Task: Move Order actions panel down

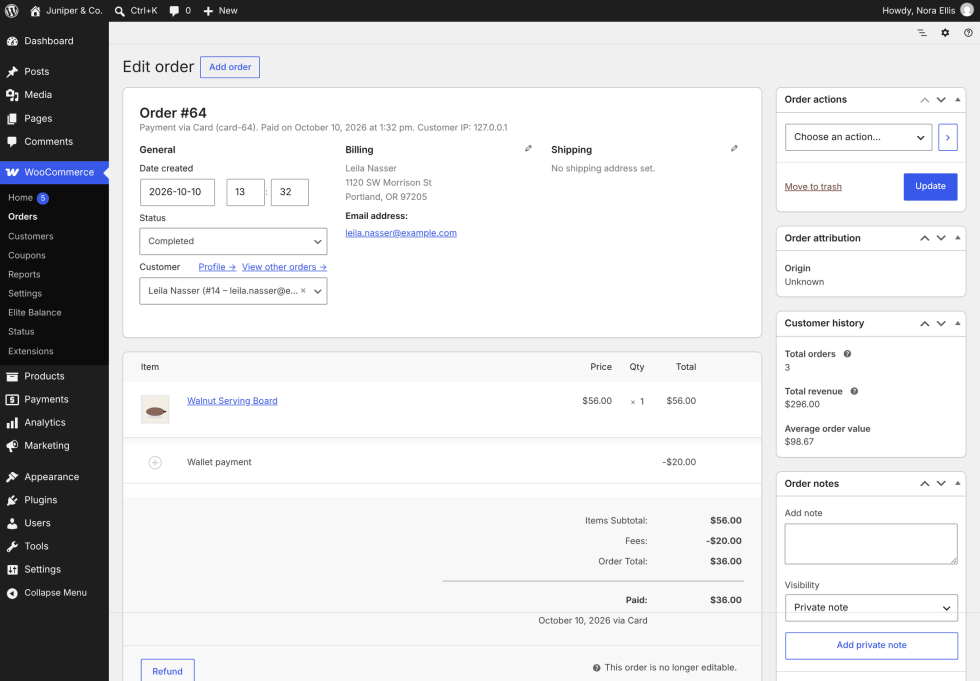Action: pyautogui.click(x=941, y=100)
